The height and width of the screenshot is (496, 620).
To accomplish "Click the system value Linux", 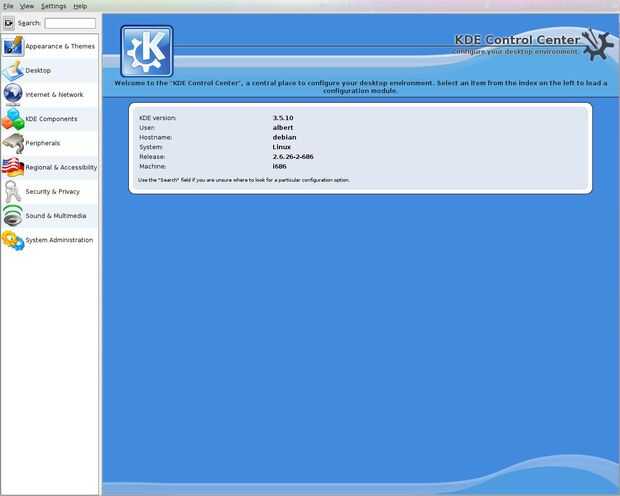I will [x=282, y=147].
